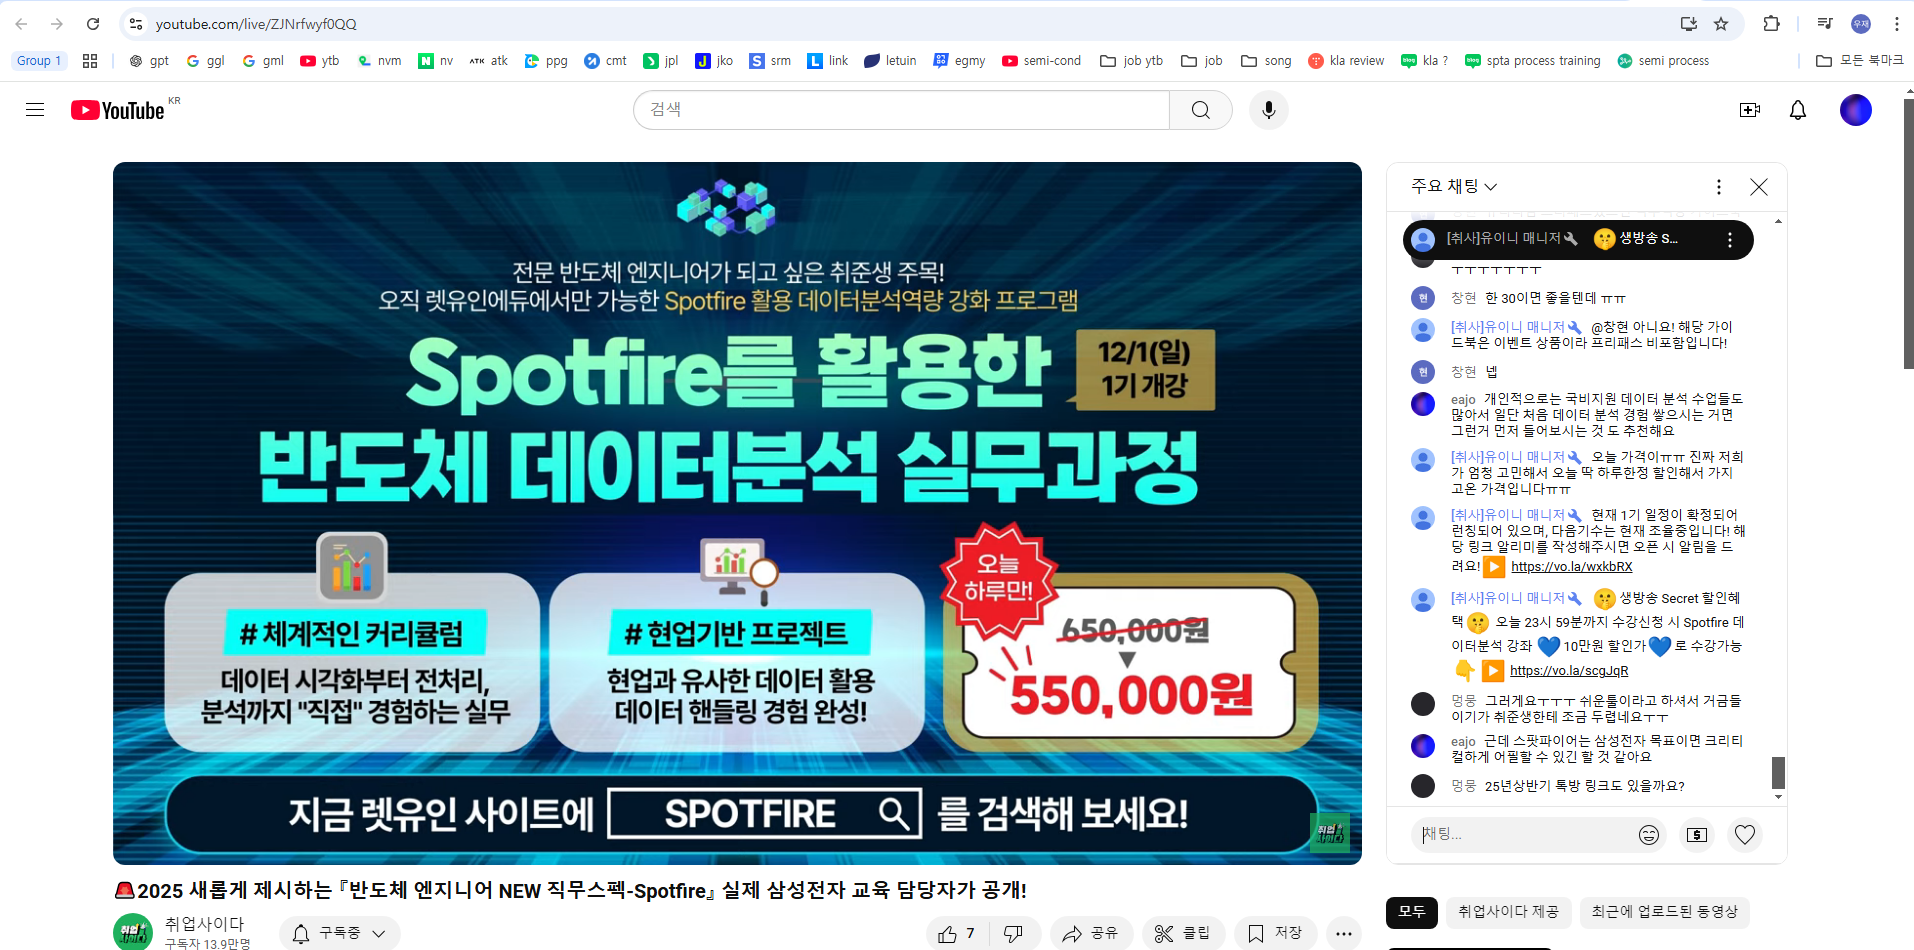Click the chat panel scrollbar thumb
The width and height of the screenshot is (1914, 950).
pos(1778,772)
